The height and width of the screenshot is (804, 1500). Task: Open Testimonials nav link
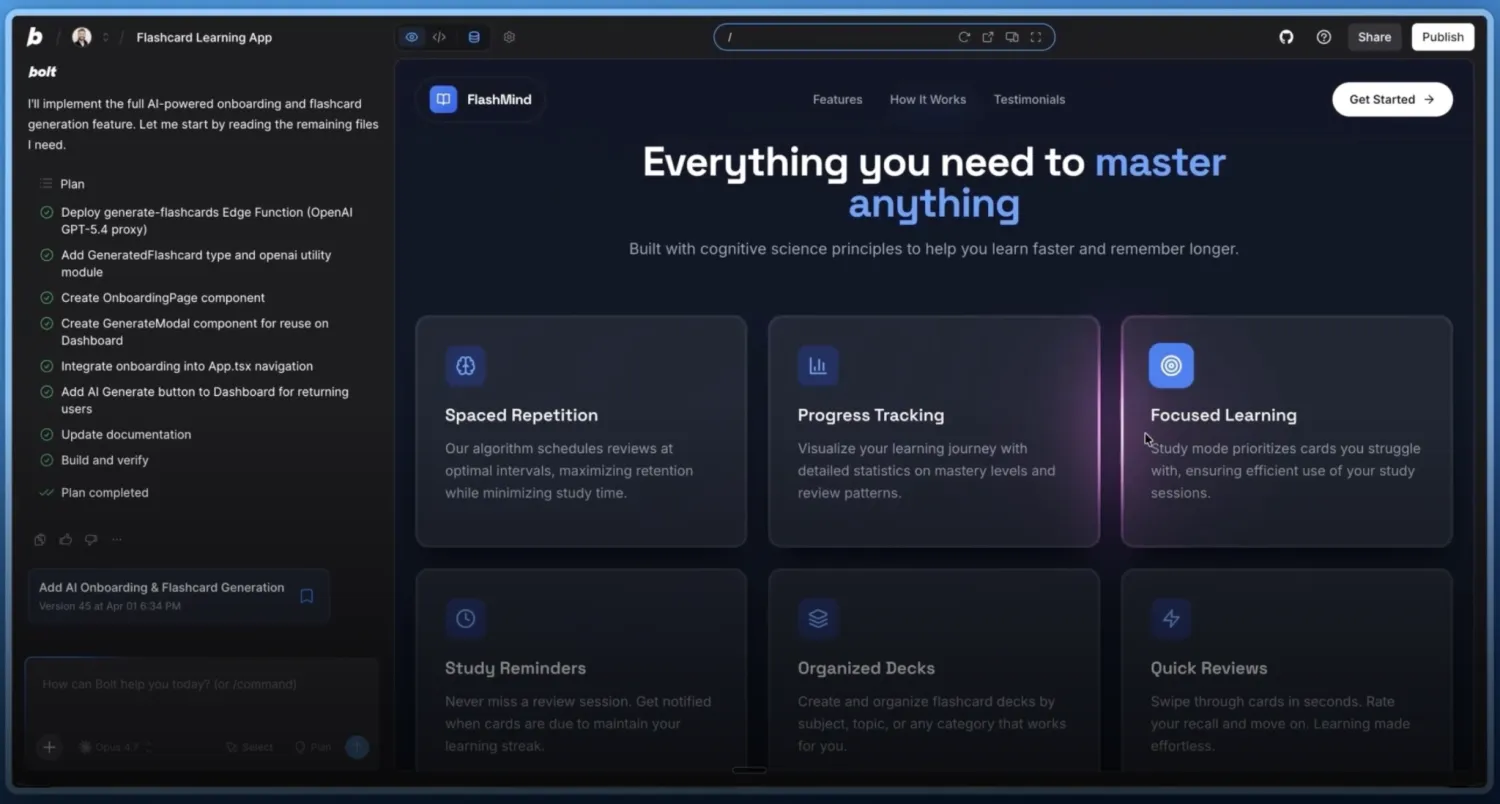pos(1029,100)
